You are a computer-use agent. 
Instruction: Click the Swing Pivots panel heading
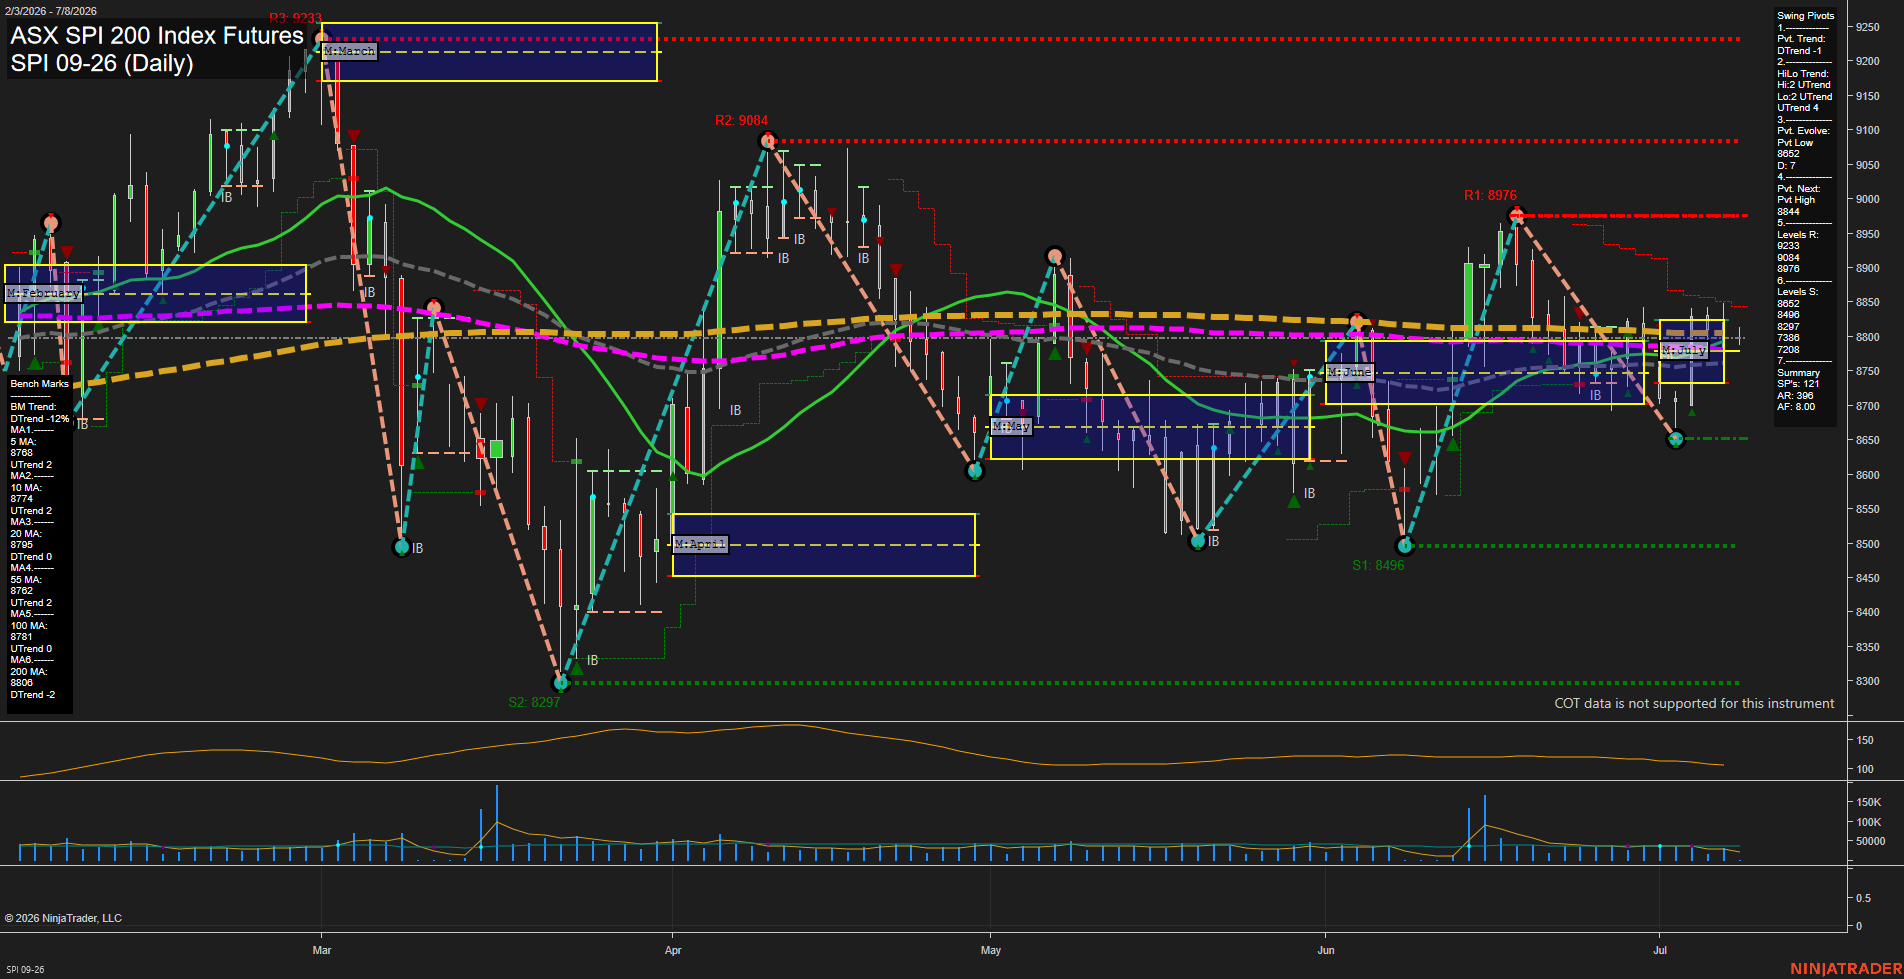(1806, 16)
